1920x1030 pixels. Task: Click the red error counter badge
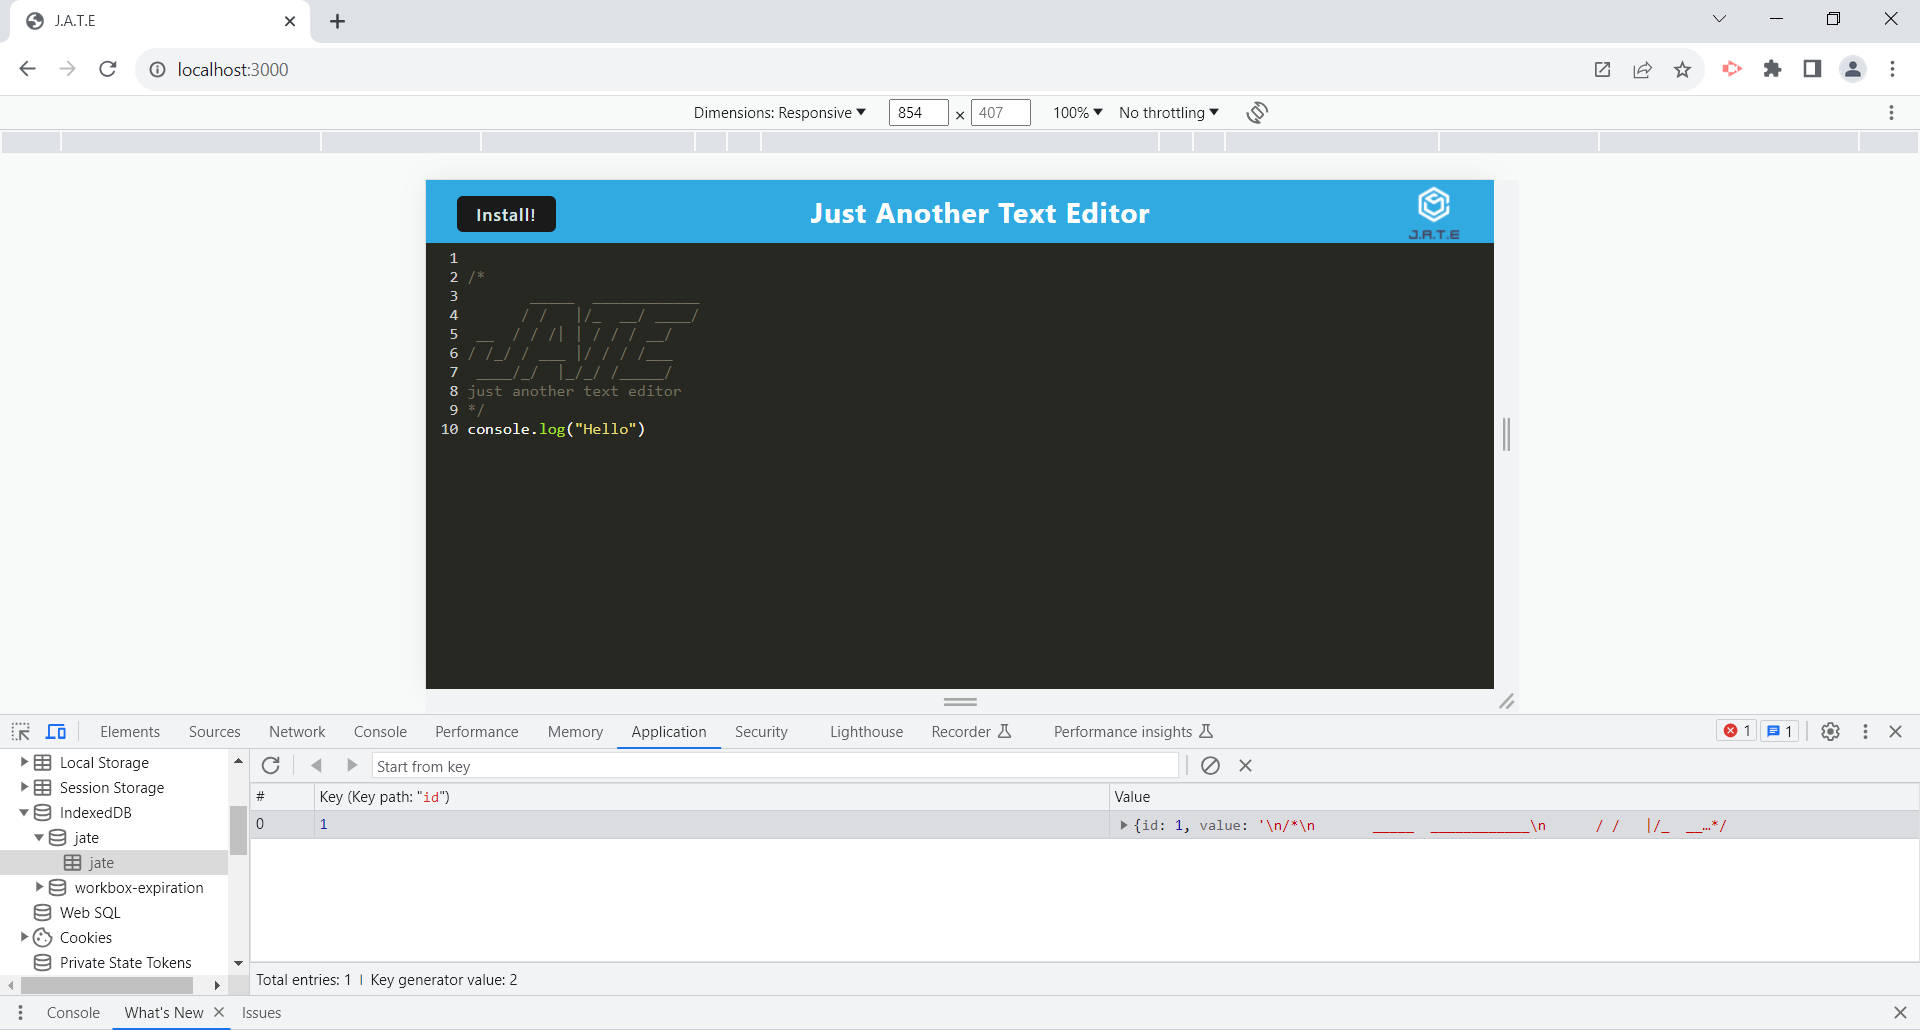1736,730
